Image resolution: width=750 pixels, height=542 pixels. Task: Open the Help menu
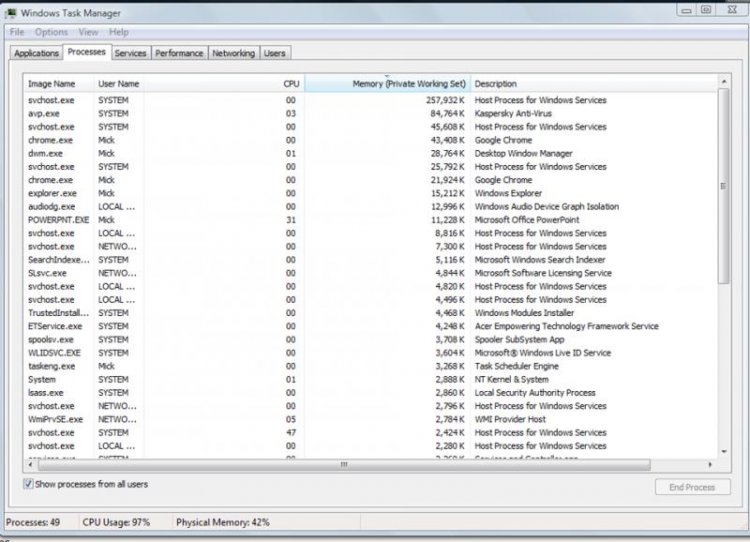119,32
